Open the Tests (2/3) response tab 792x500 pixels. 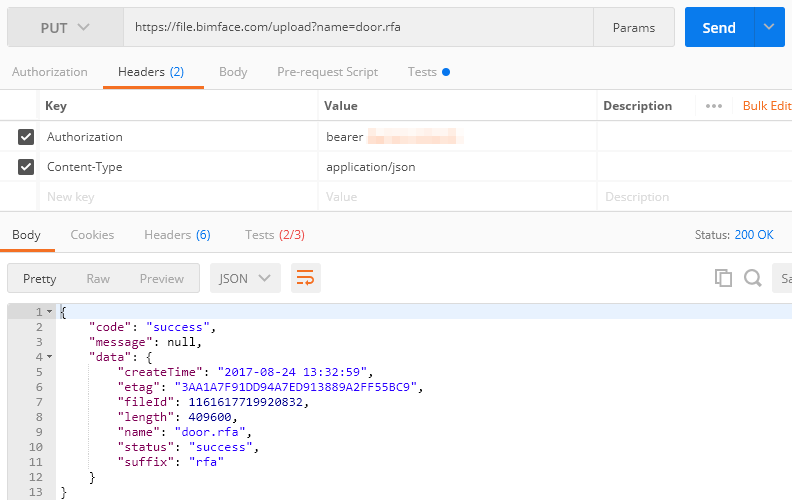click(275, 235)
